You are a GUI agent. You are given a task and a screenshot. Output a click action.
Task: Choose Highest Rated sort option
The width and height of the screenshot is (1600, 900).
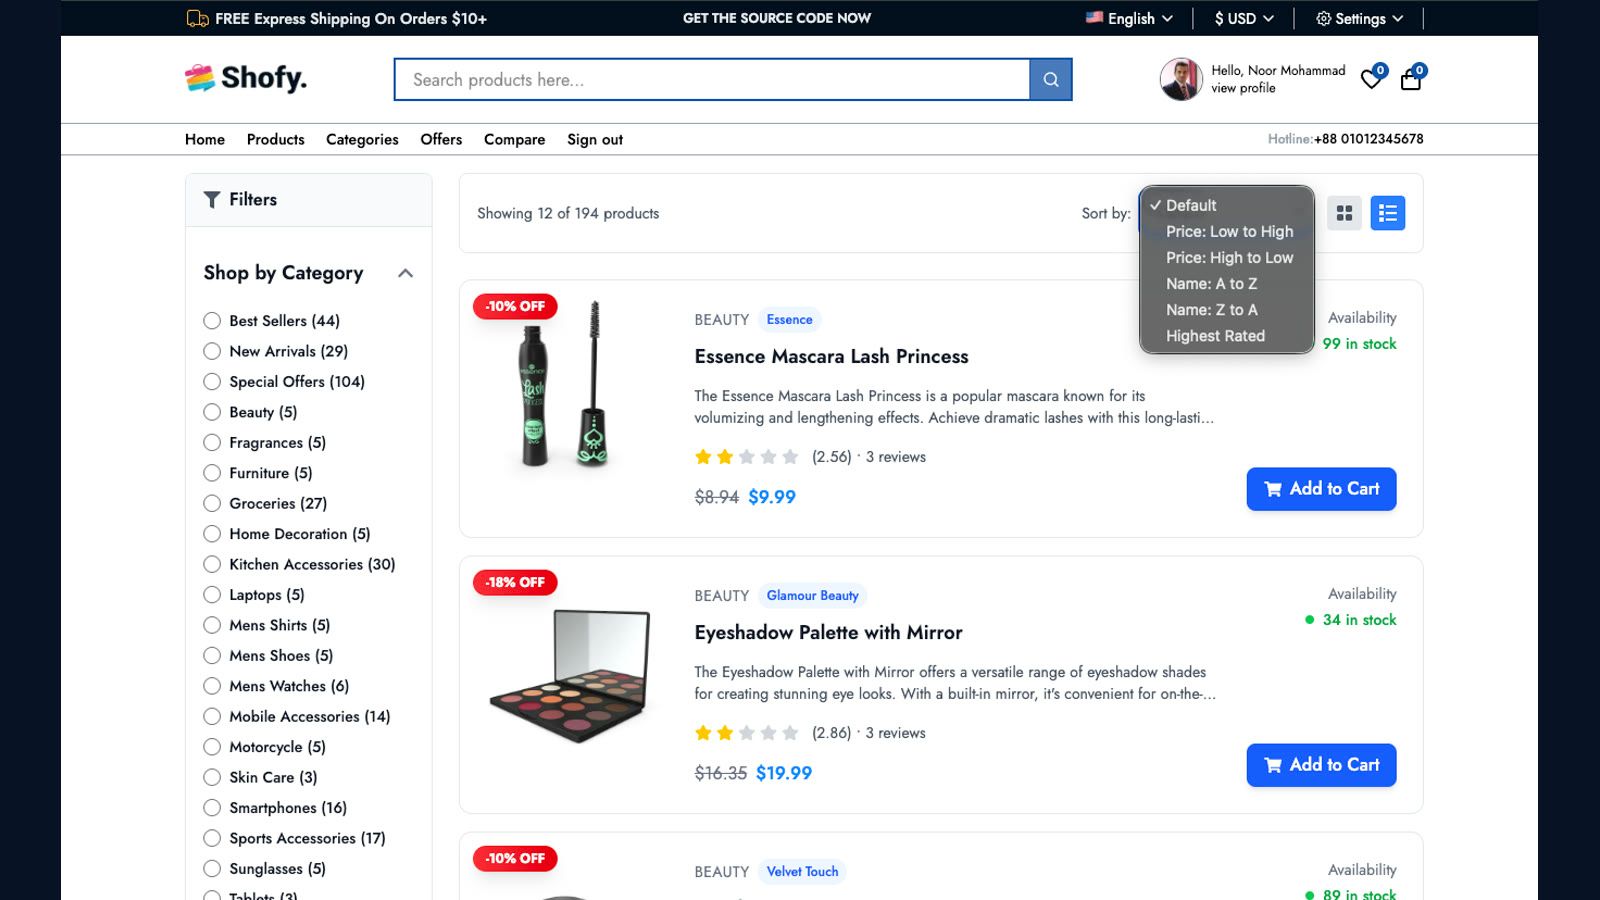coord(1227,336)
